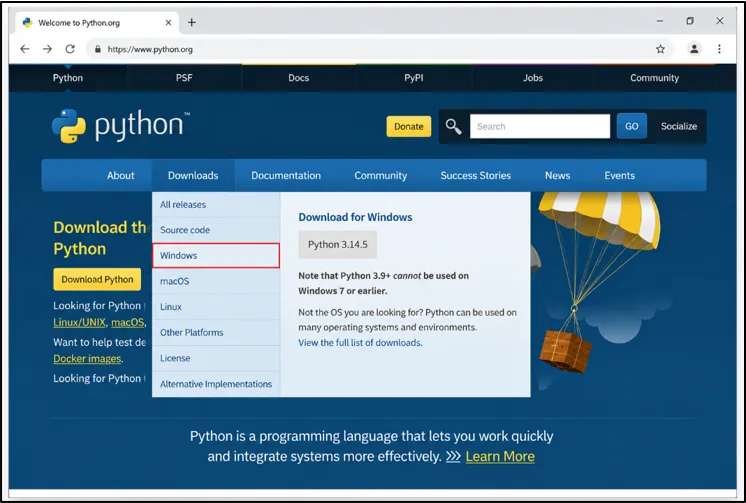Open the Linux/UNIX link
The image size is (746, 503).
79,323
